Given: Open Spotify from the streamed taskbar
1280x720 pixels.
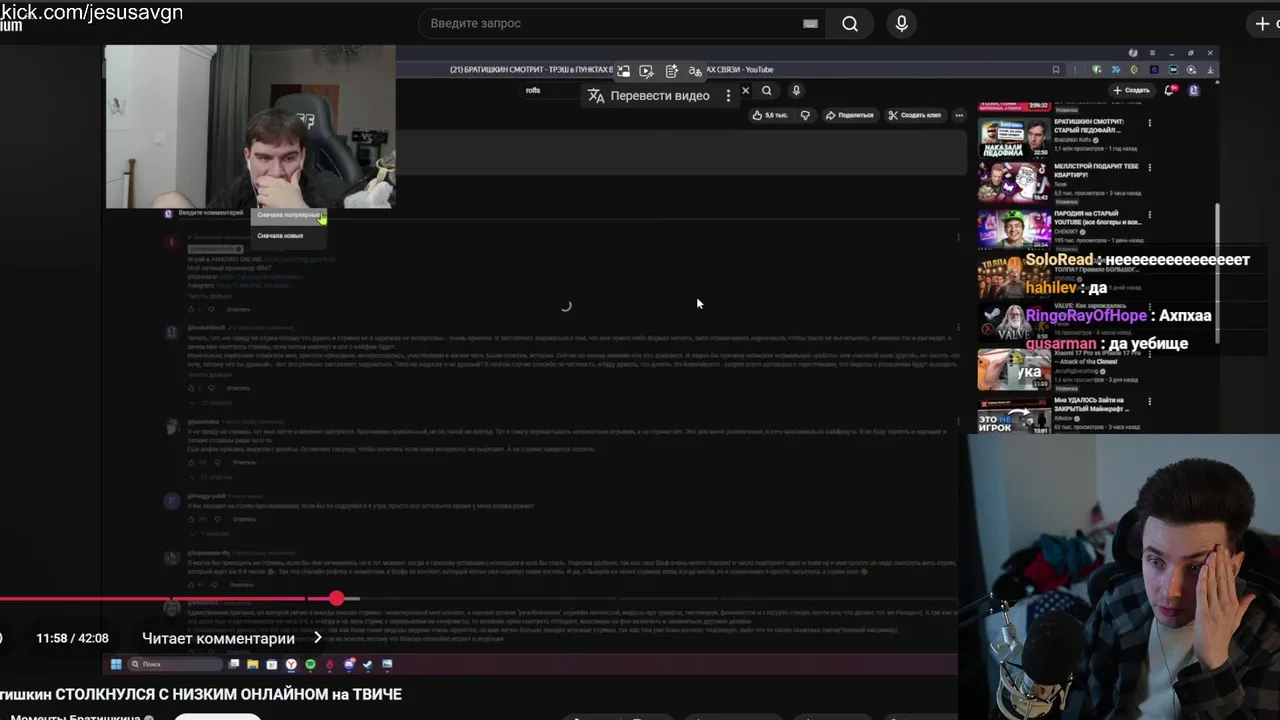Looking at the screenshot, I should [x=310, y=664].
